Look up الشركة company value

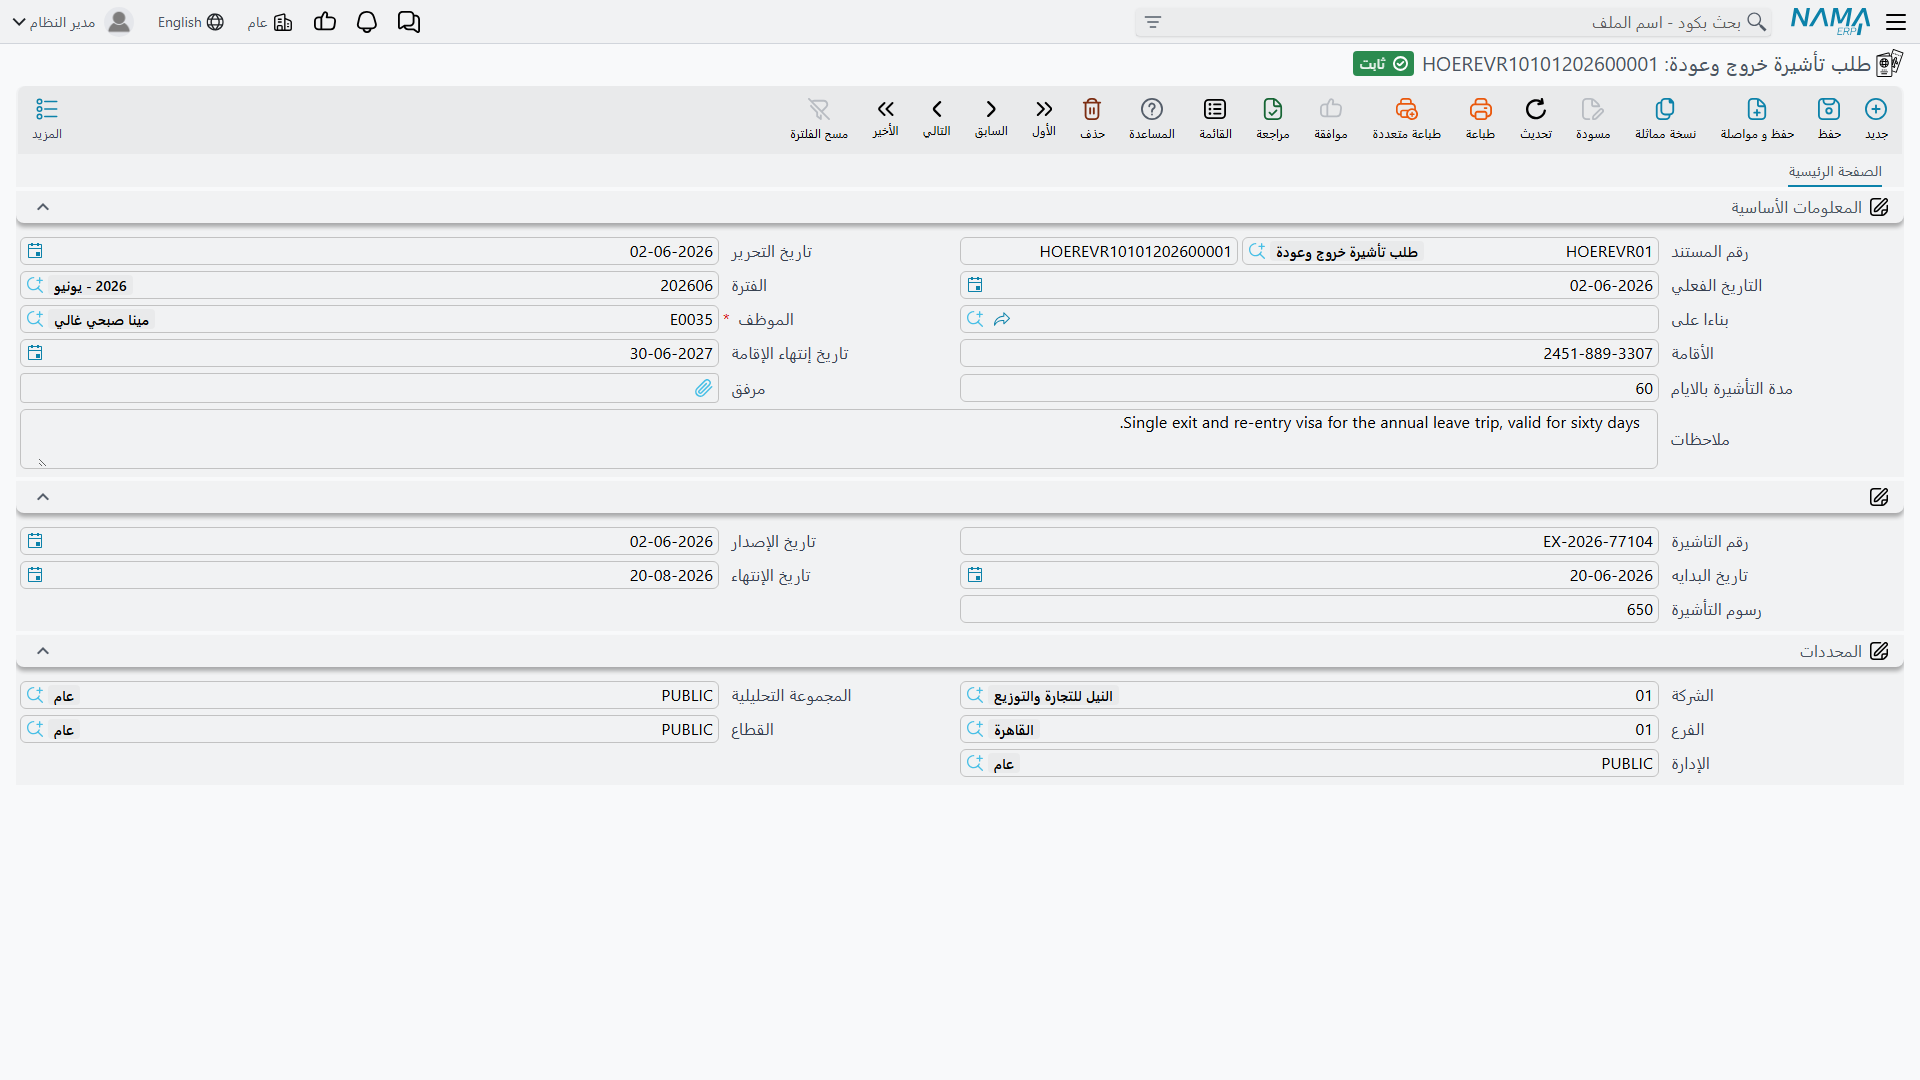pos(975,695)
